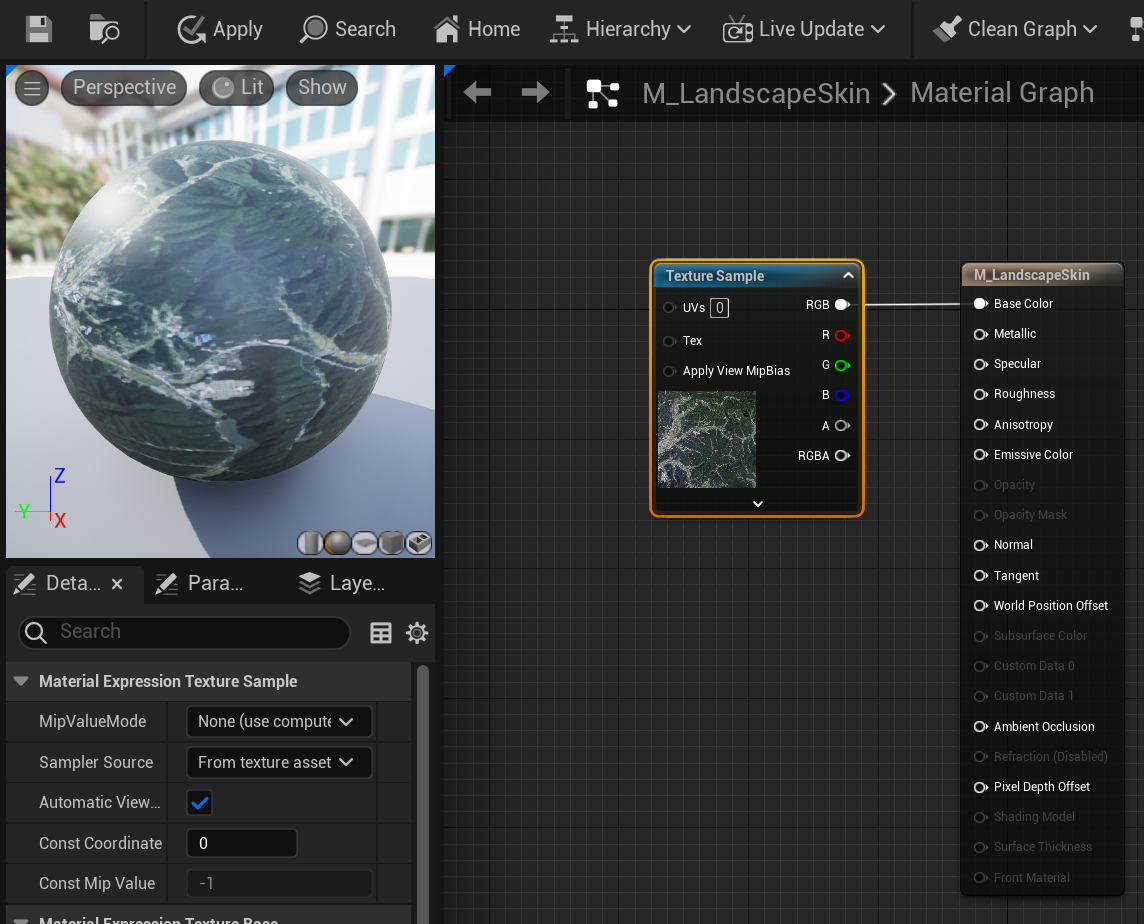Click the Roughness input pin
Image resolution: width=1144 pixels, height=924 pixels.
pyautogui.click(x=981, y=394)
